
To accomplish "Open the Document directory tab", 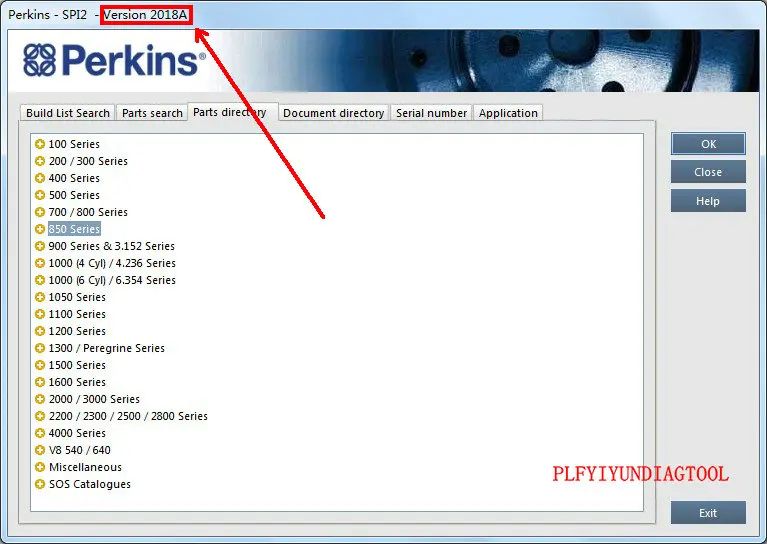I will click(x=334, y=113).
